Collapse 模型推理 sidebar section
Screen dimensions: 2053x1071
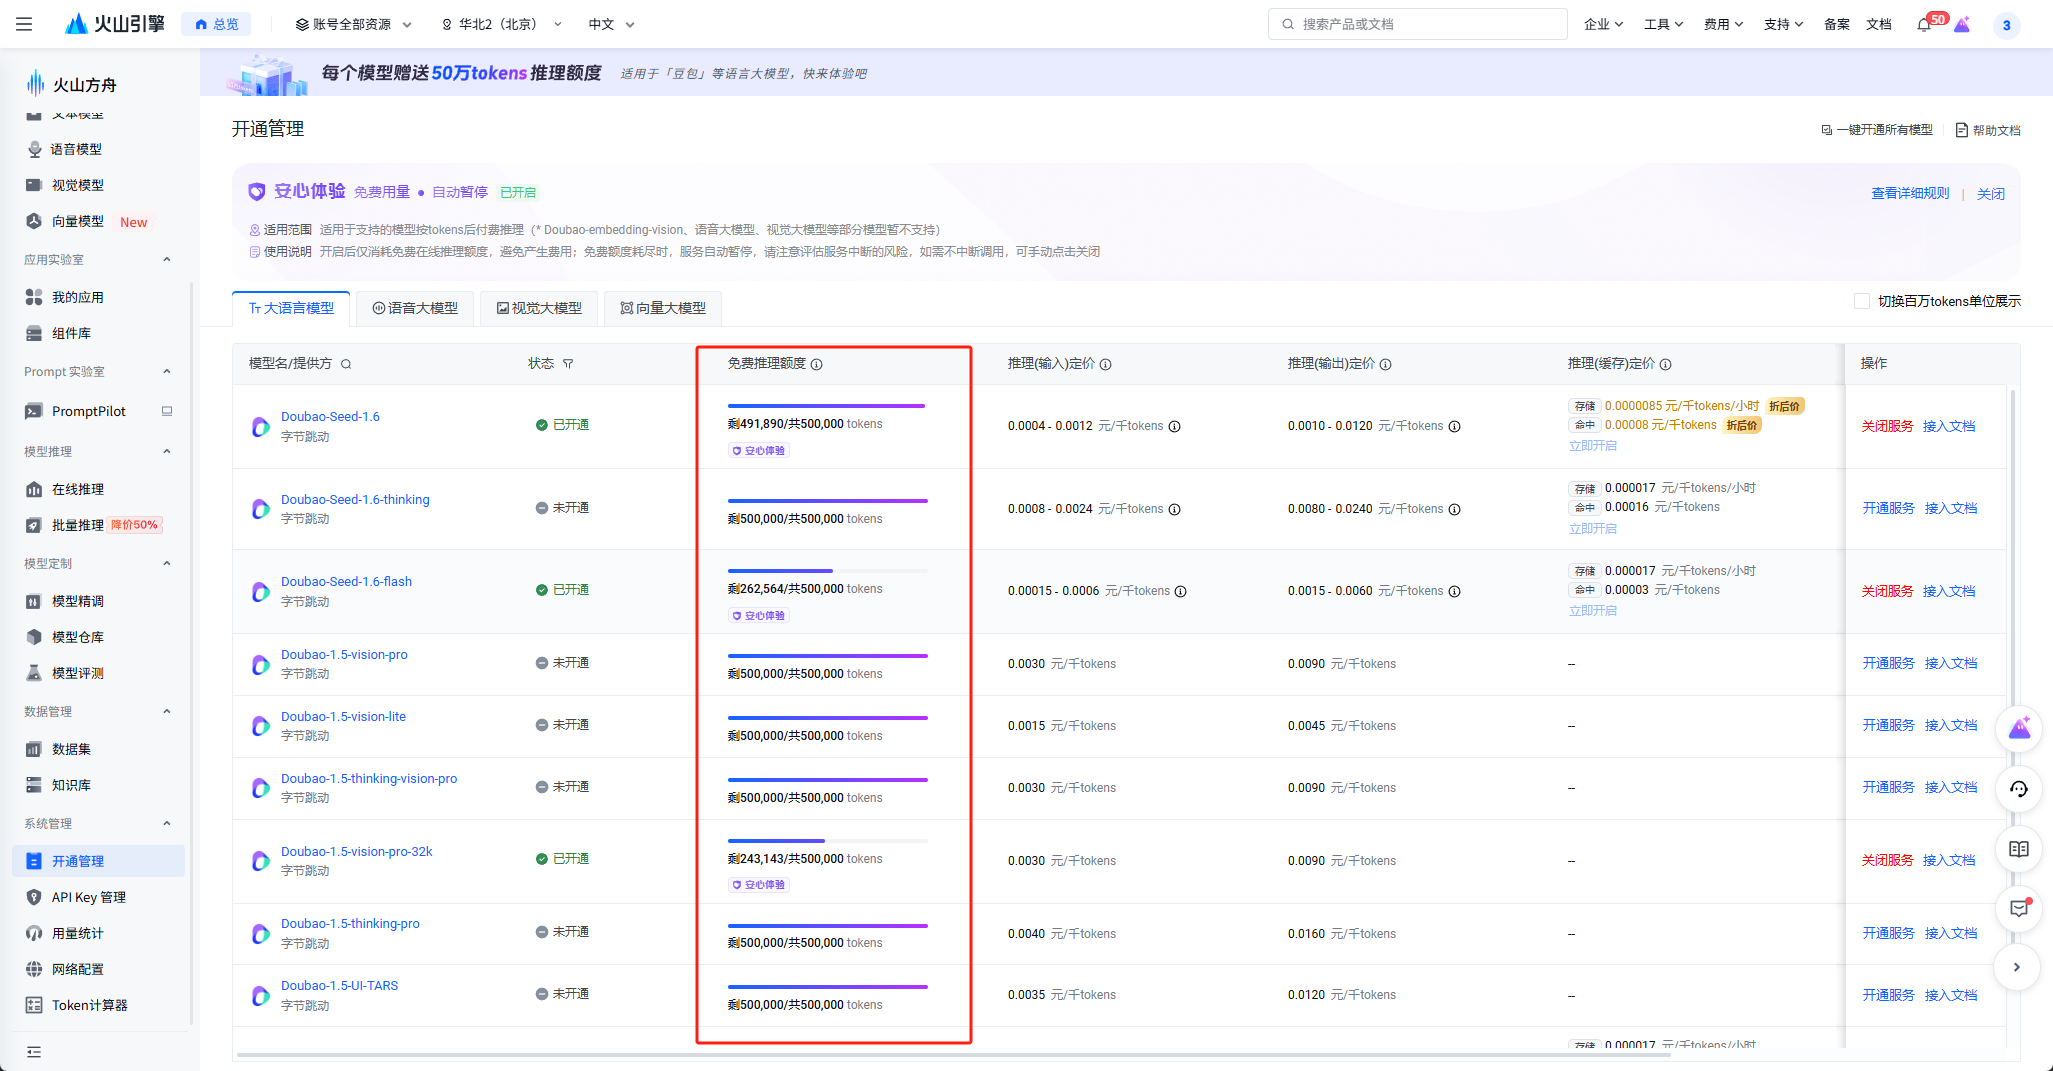[167, 452]
